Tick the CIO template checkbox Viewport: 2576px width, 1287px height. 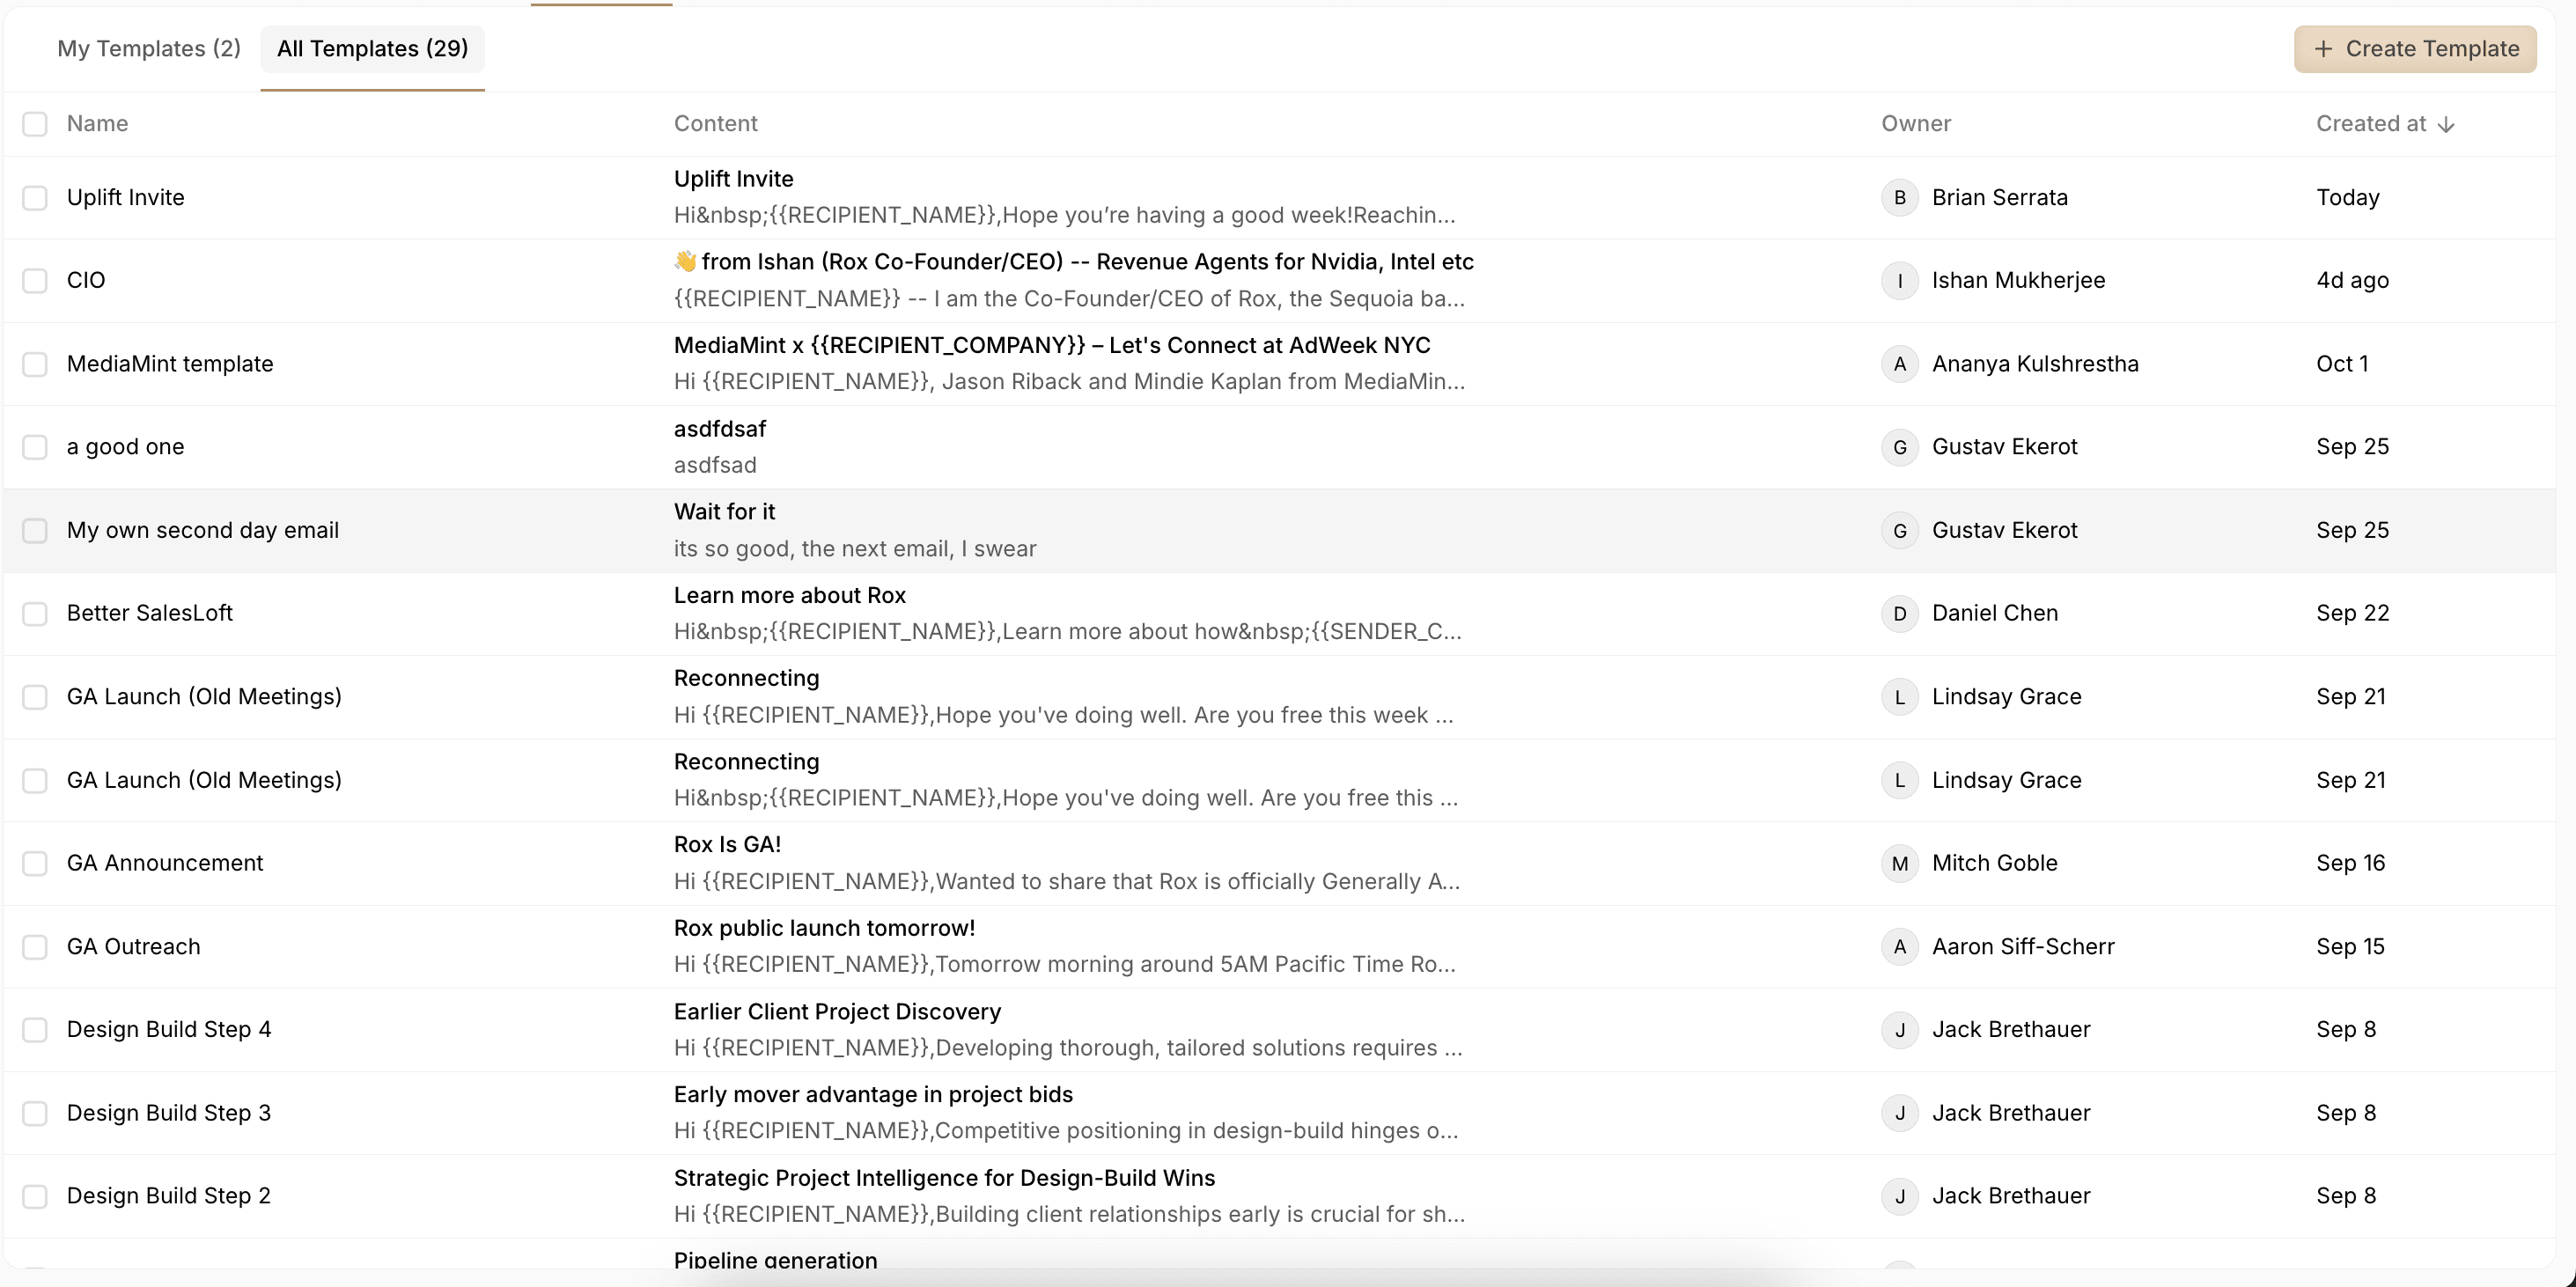[x=35, y=280]
